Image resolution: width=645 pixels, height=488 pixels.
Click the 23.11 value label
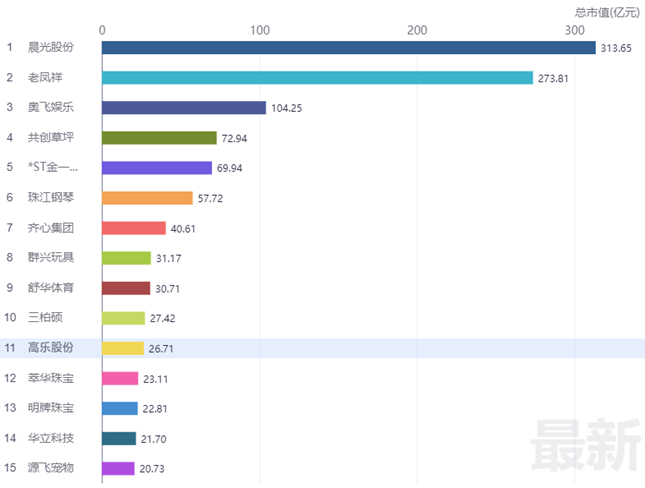tap(155, 379)
